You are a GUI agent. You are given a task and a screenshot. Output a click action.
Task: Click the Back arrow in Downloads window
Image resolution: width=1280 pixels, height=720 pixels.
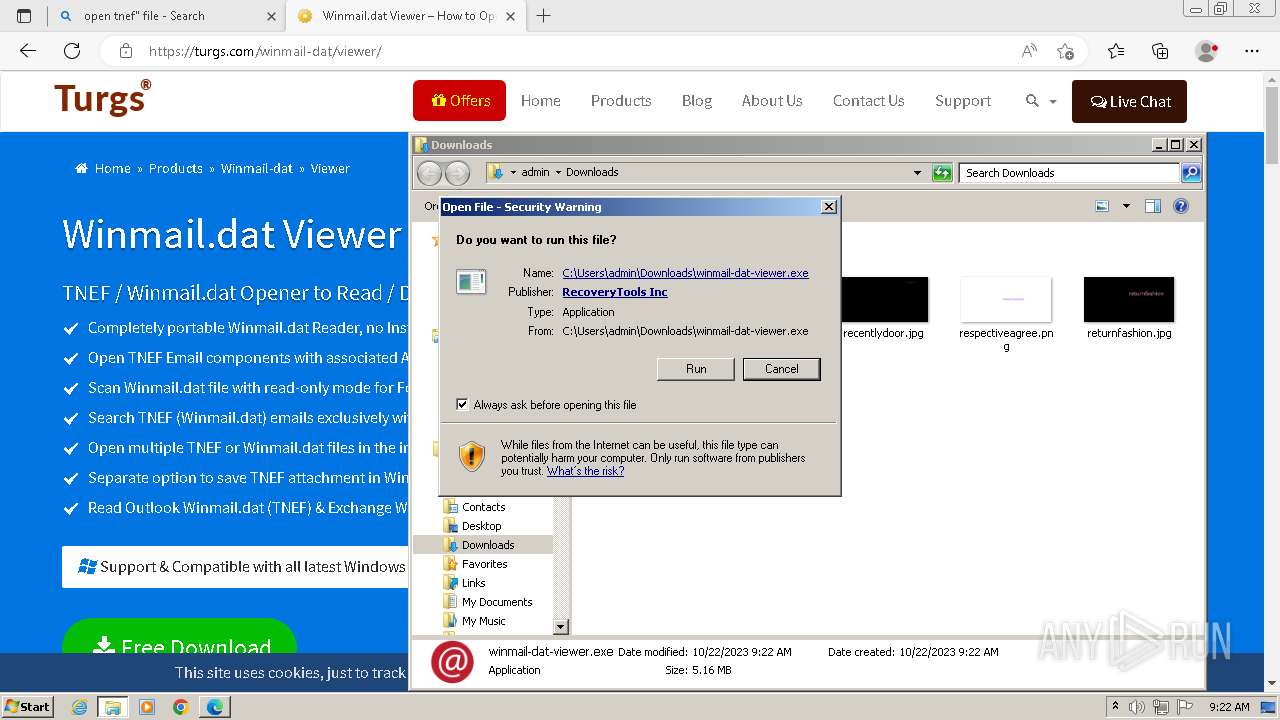point(429,173)
